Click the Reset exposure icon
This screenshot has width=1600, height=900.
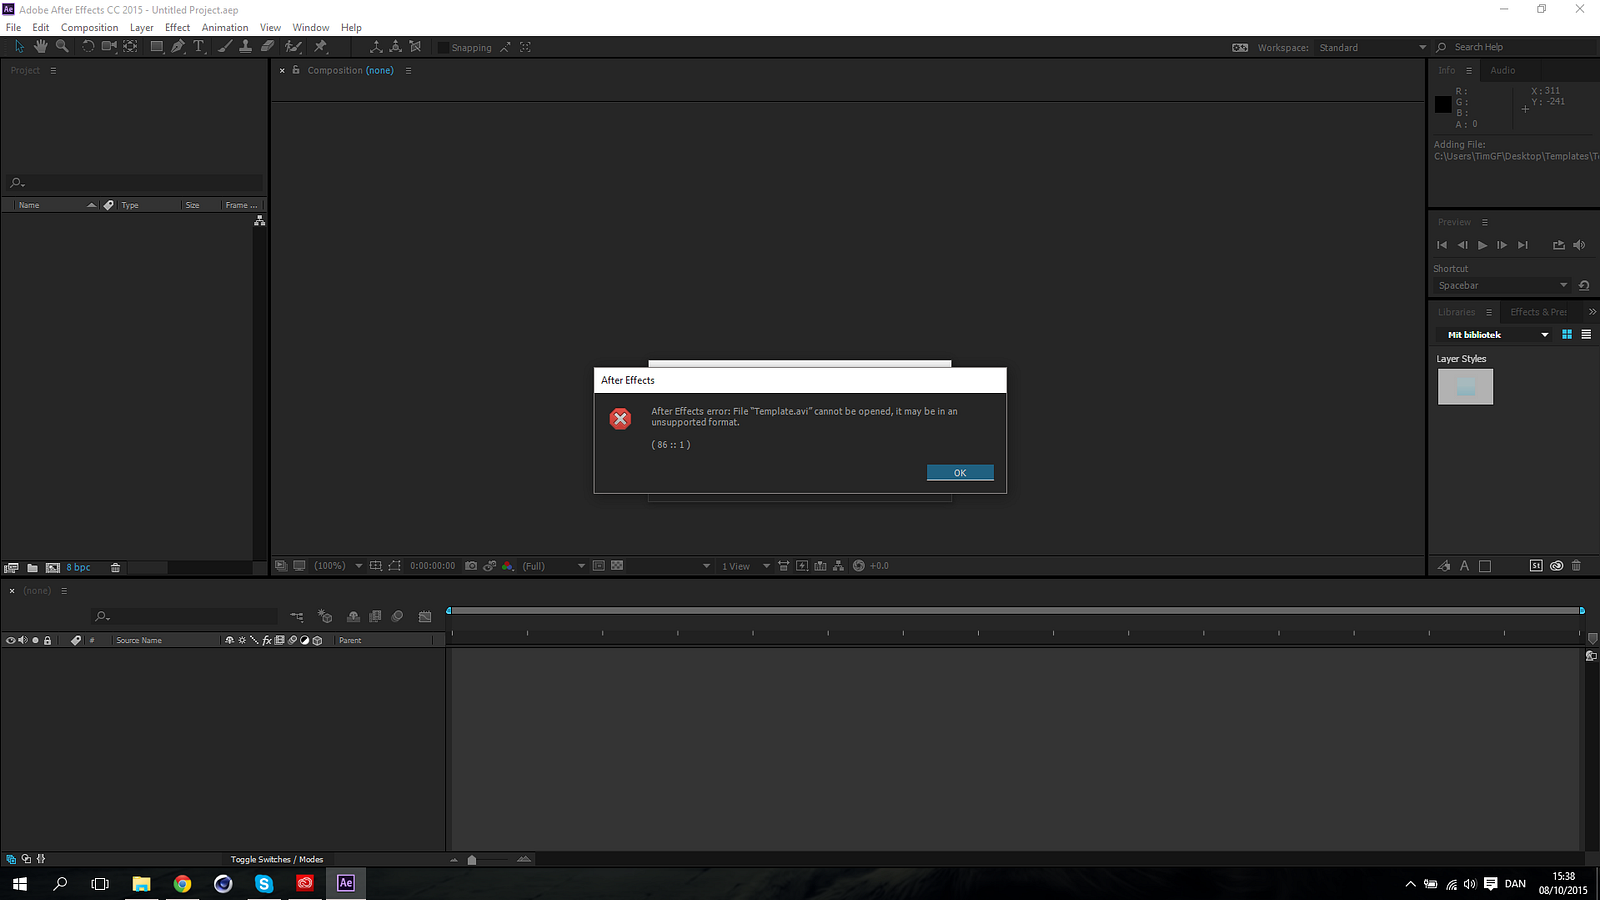(858, 566)
